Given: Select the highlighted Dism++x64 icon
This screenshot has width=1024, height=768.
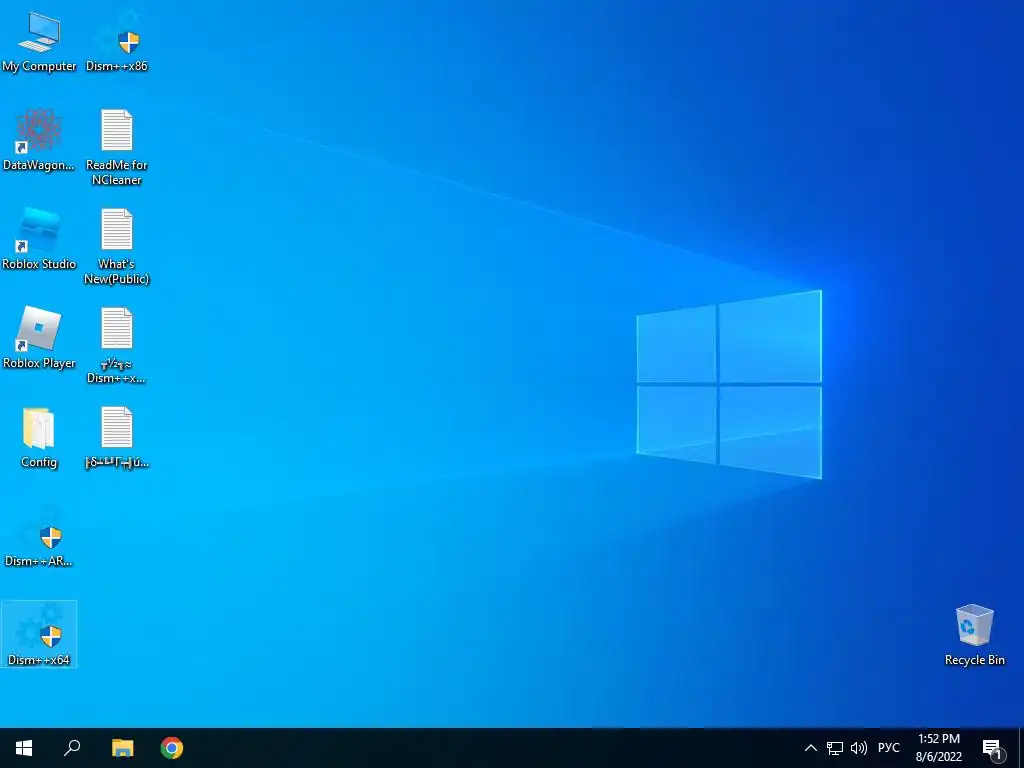Looking at the screenshot, I should coord(39,634).
